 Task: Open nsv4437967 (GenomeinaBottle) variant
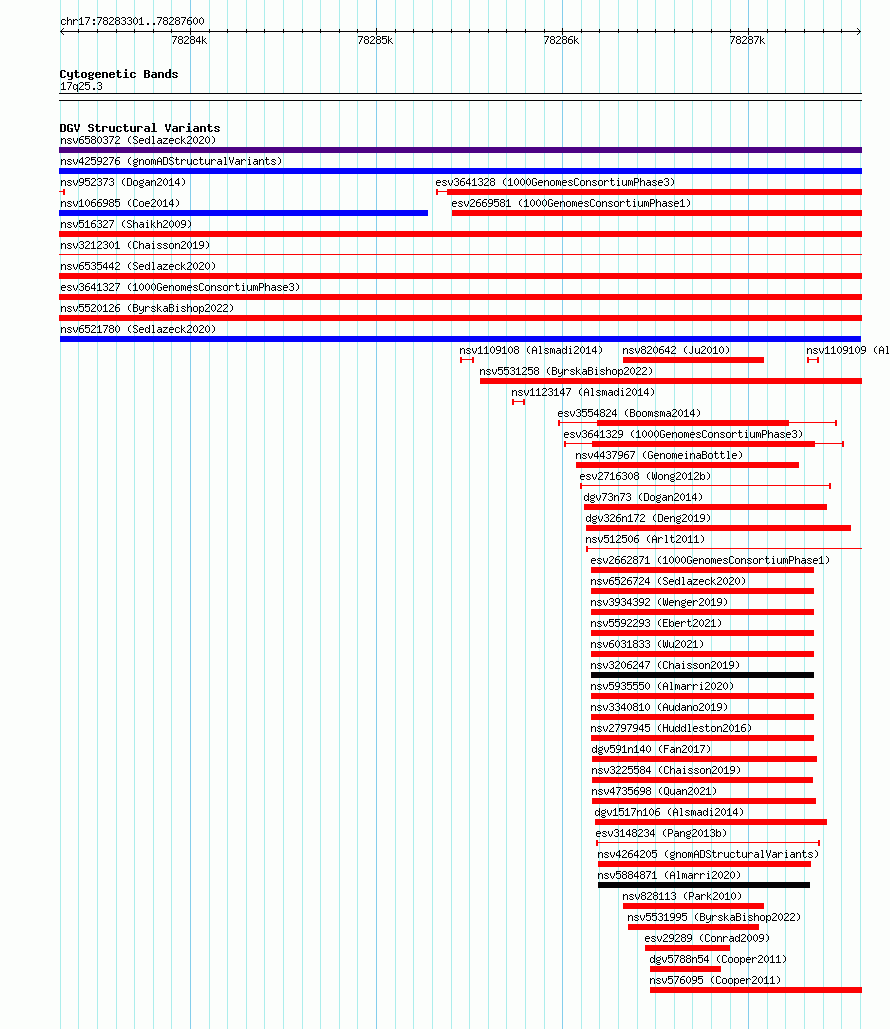tap(659, 455)
